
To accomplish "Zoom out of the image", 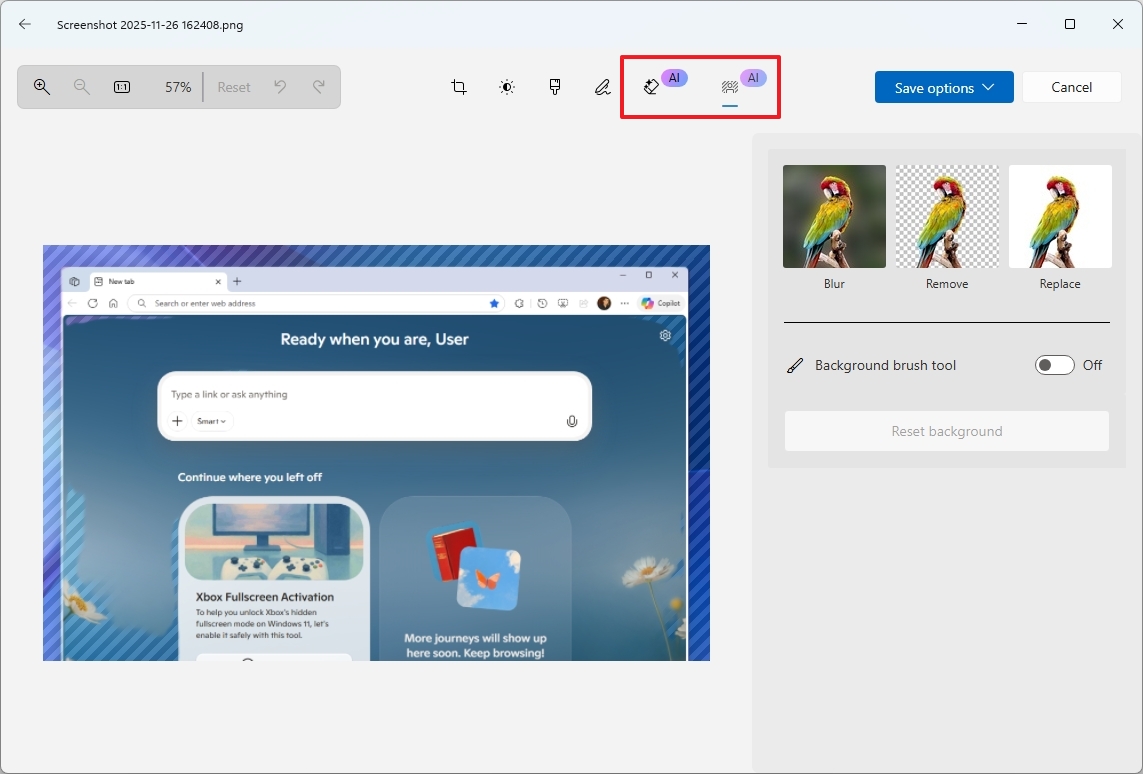I will [82, 87].
